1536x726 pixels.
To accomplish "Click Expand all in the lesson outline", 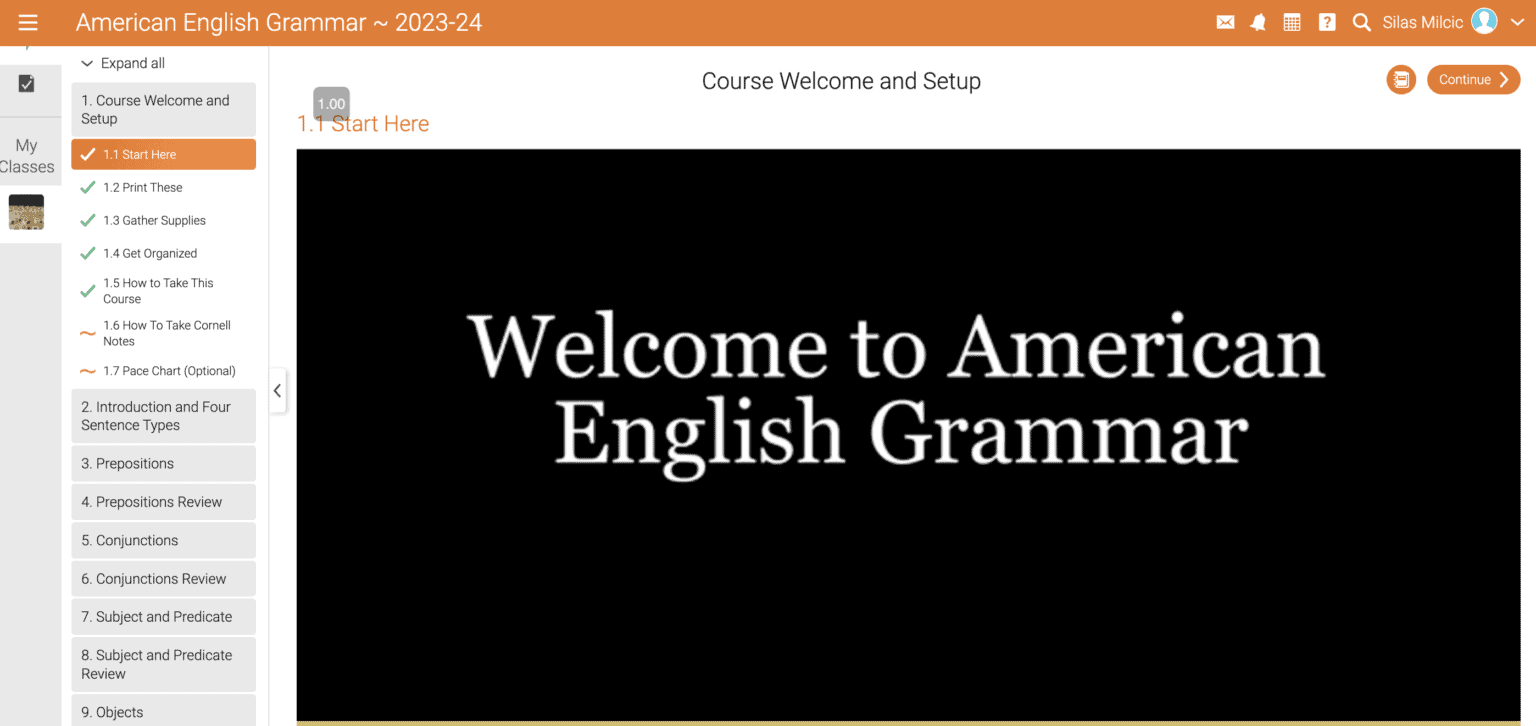I will click(x=122, y=63).
